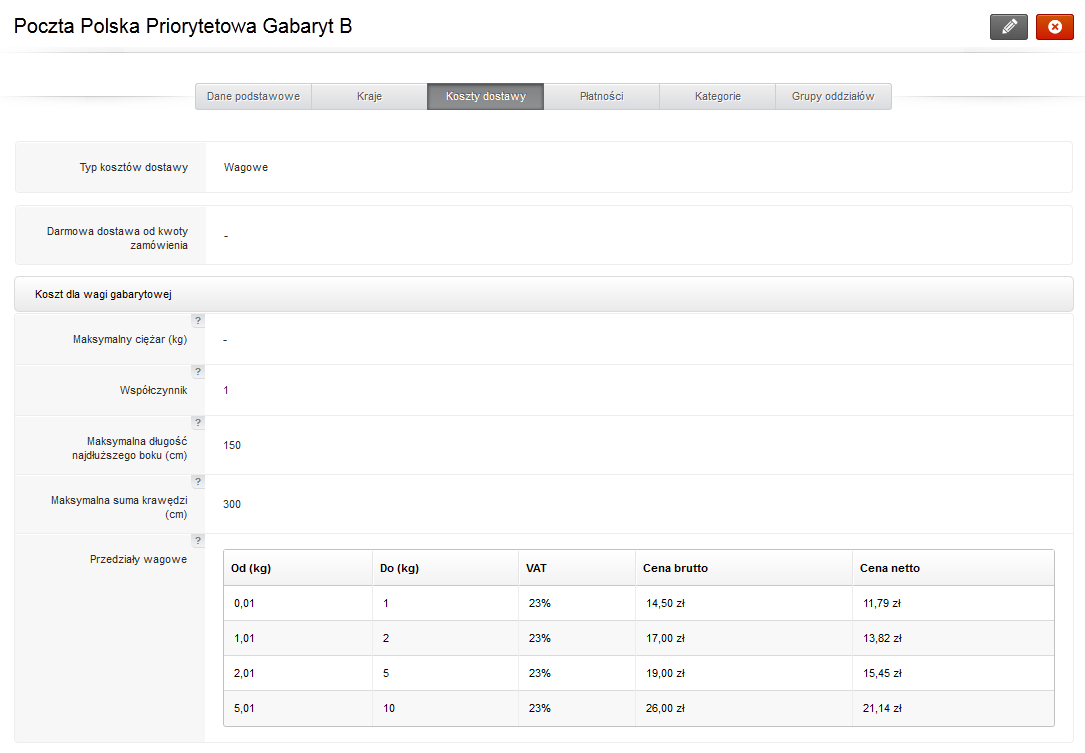This screenshot has width=1085, height=753.
Task: Click the 21,14 zł net price
Action: (x=882, y=709)
